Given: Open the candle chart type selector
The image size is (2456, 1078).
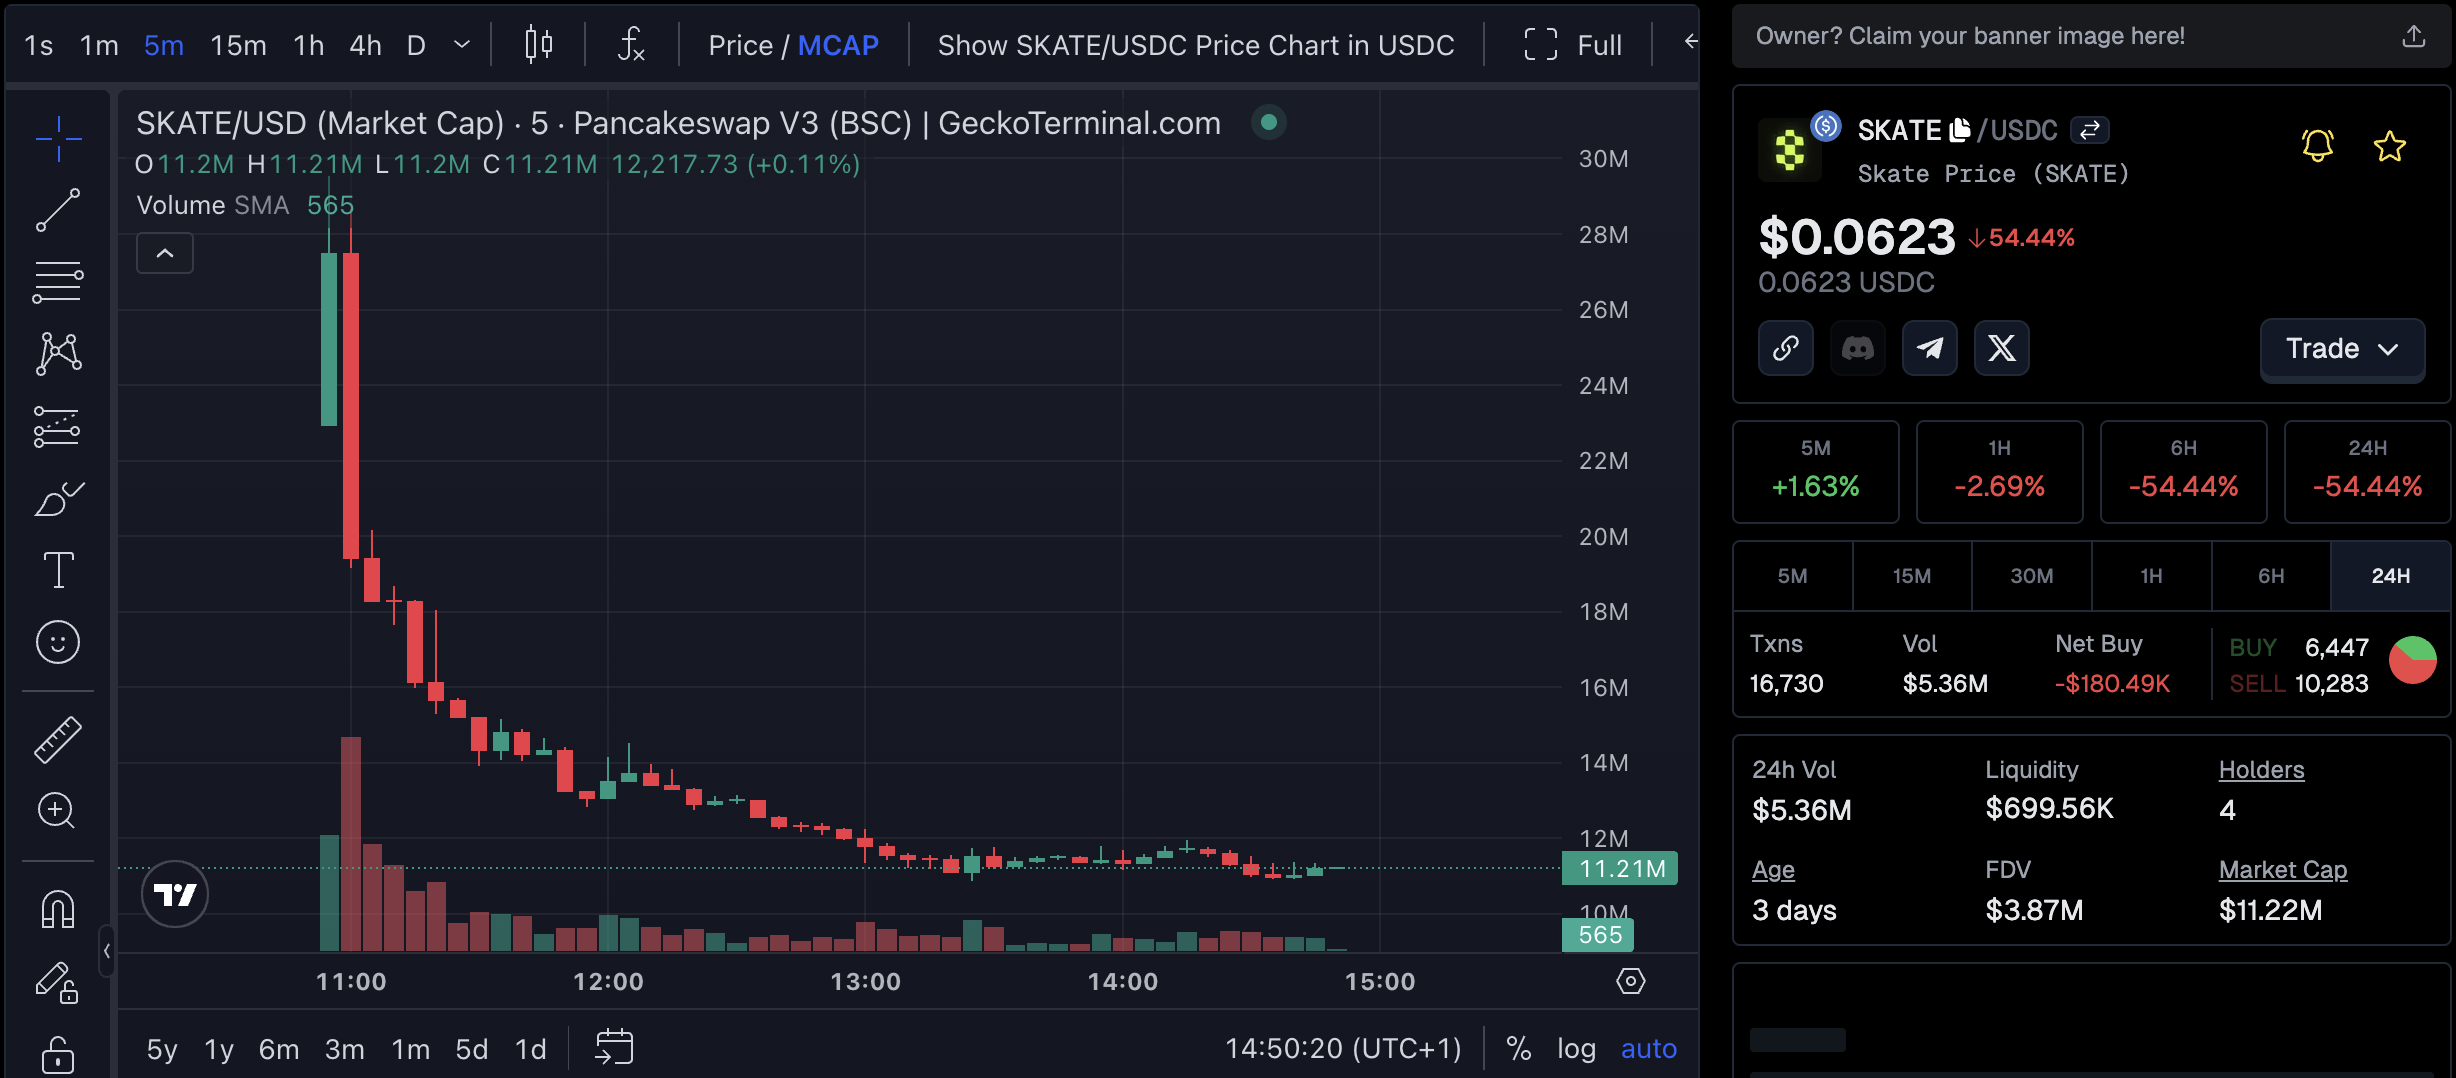Looking at the screenshot, I should click(x=539, y=44).
